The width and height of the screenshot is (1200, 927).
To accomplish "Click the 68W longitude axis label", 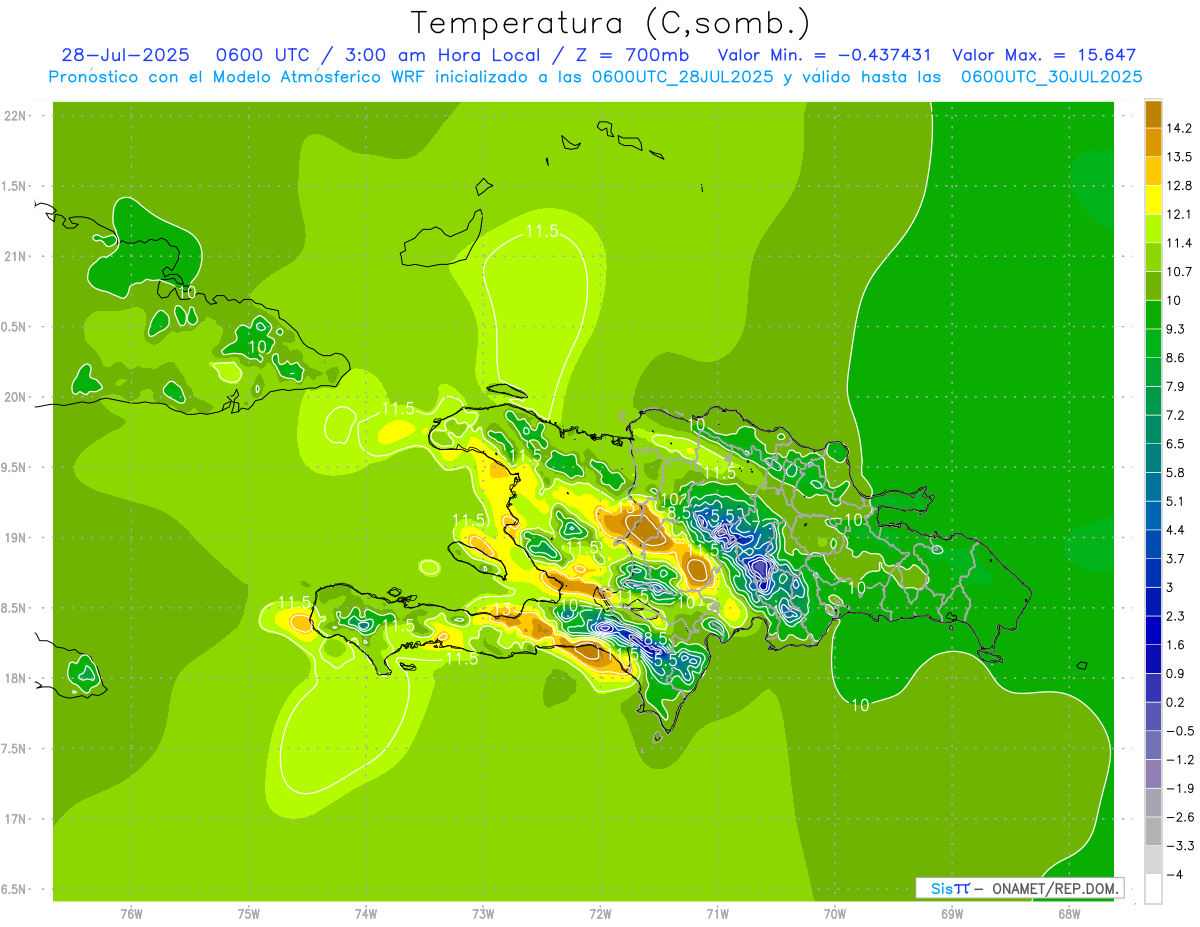I will click(1069, 914).
